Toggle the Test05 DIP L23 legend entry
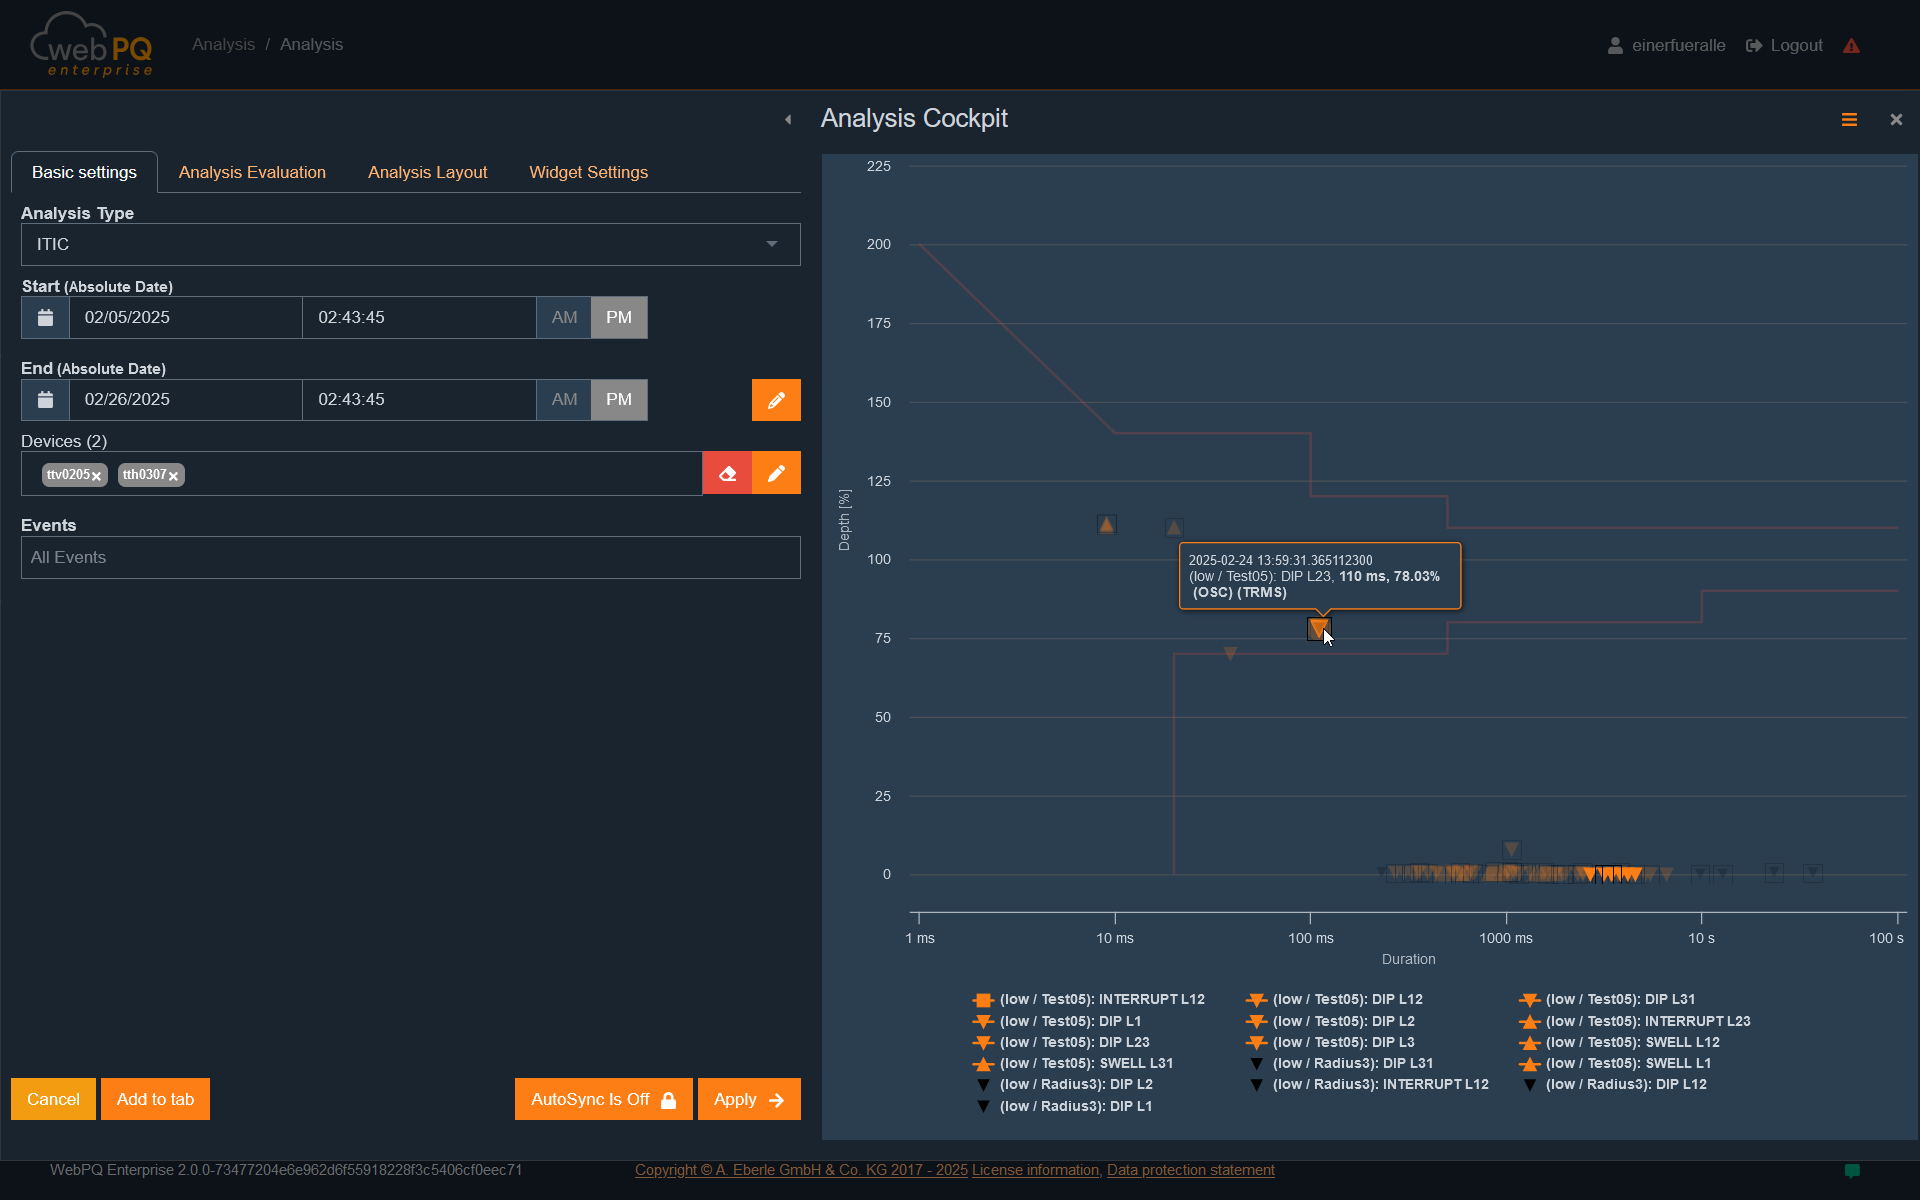 (1075, 1042)
